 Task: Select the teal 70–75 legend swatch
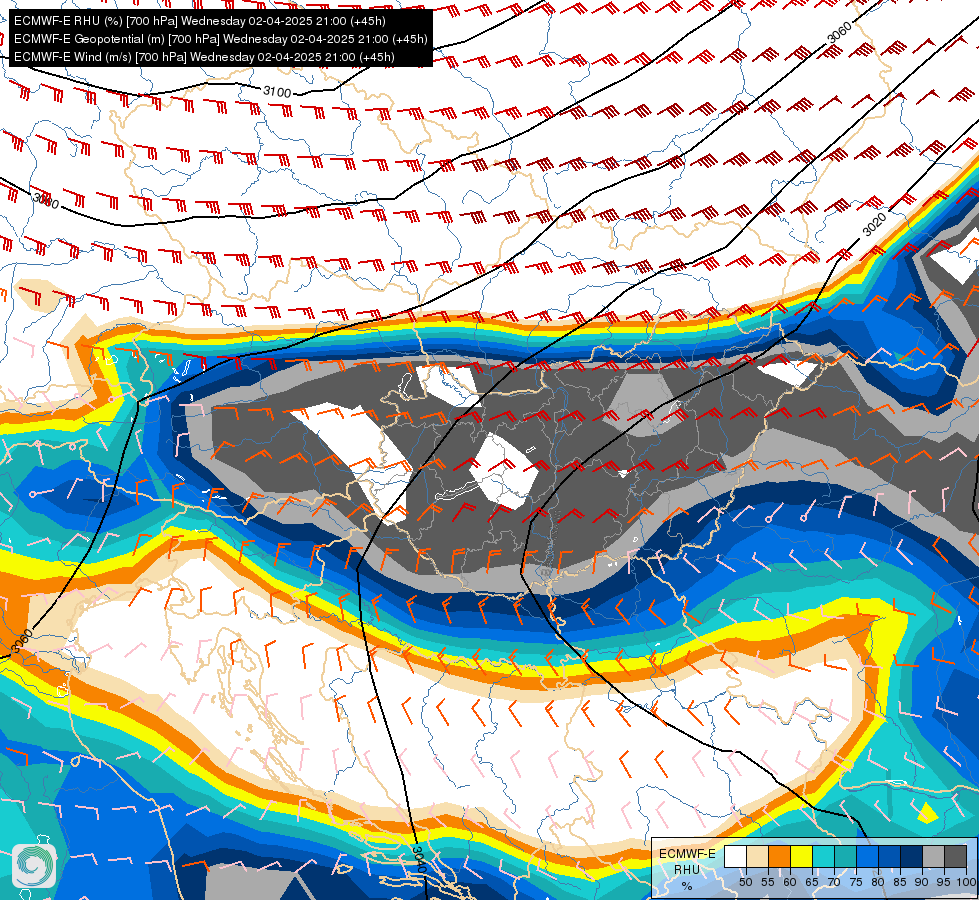tap(845, 856)
